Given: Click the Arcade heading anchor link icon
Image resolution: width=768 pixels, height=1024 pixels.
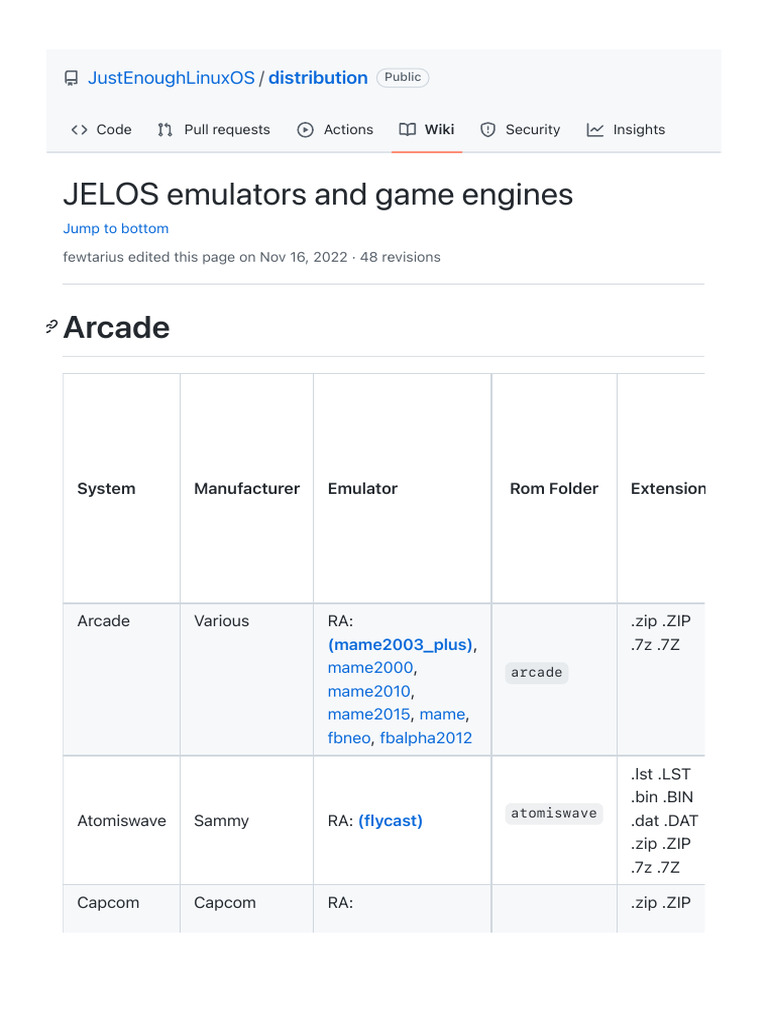Looking at the screenshot, I should (x=52, y=327).
